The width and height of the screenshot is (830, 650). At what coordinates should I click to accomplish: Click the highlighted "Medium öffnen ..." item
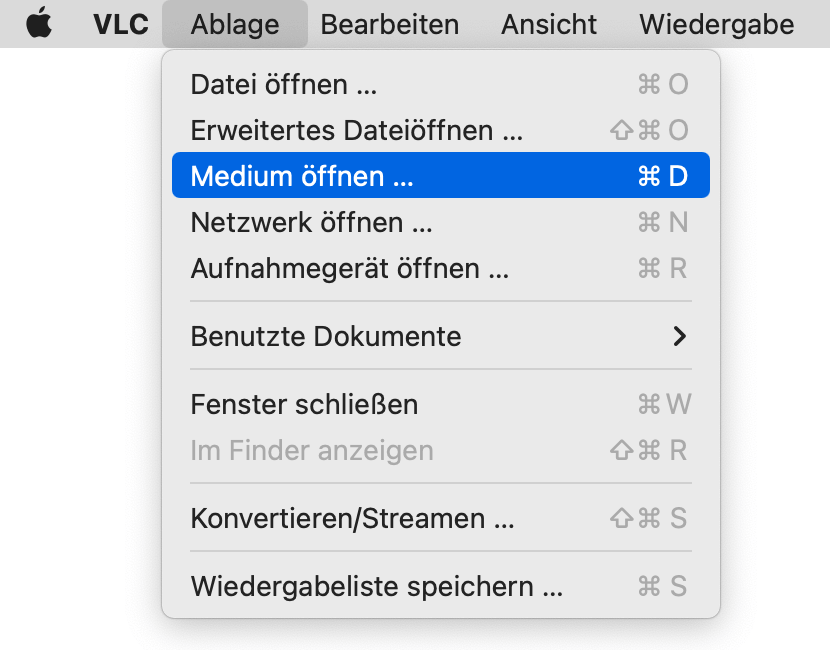301,176
